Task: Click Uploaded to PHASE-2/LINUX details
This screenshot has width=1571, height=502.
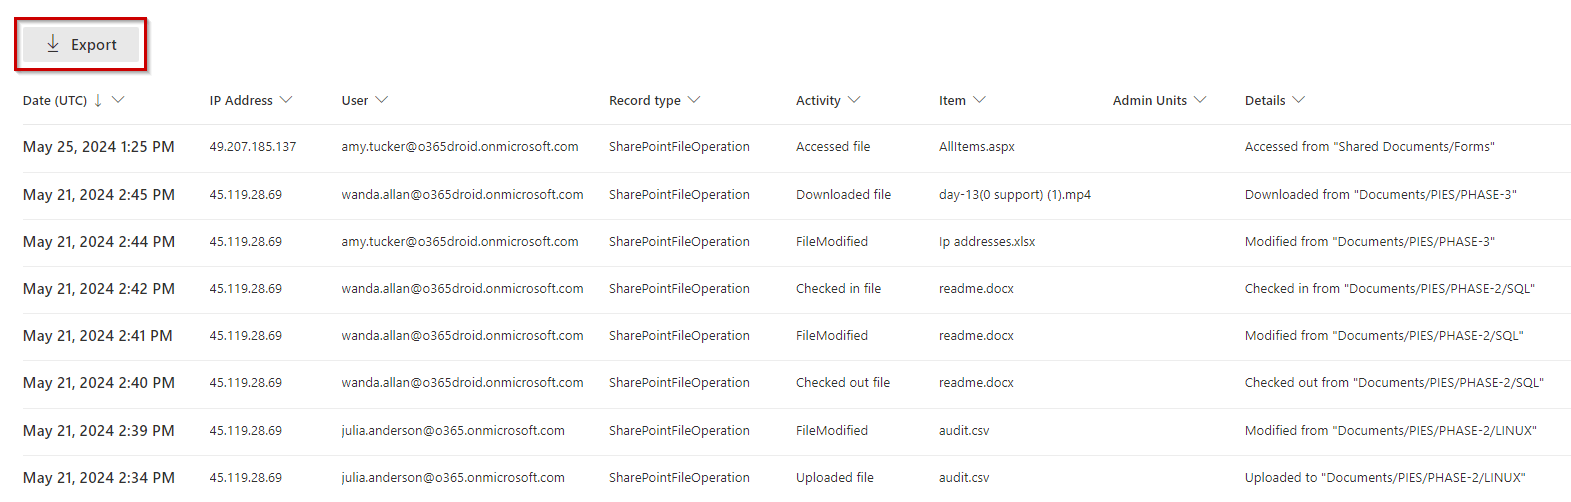Action: pyautogui.click(x=1385, y=478)
